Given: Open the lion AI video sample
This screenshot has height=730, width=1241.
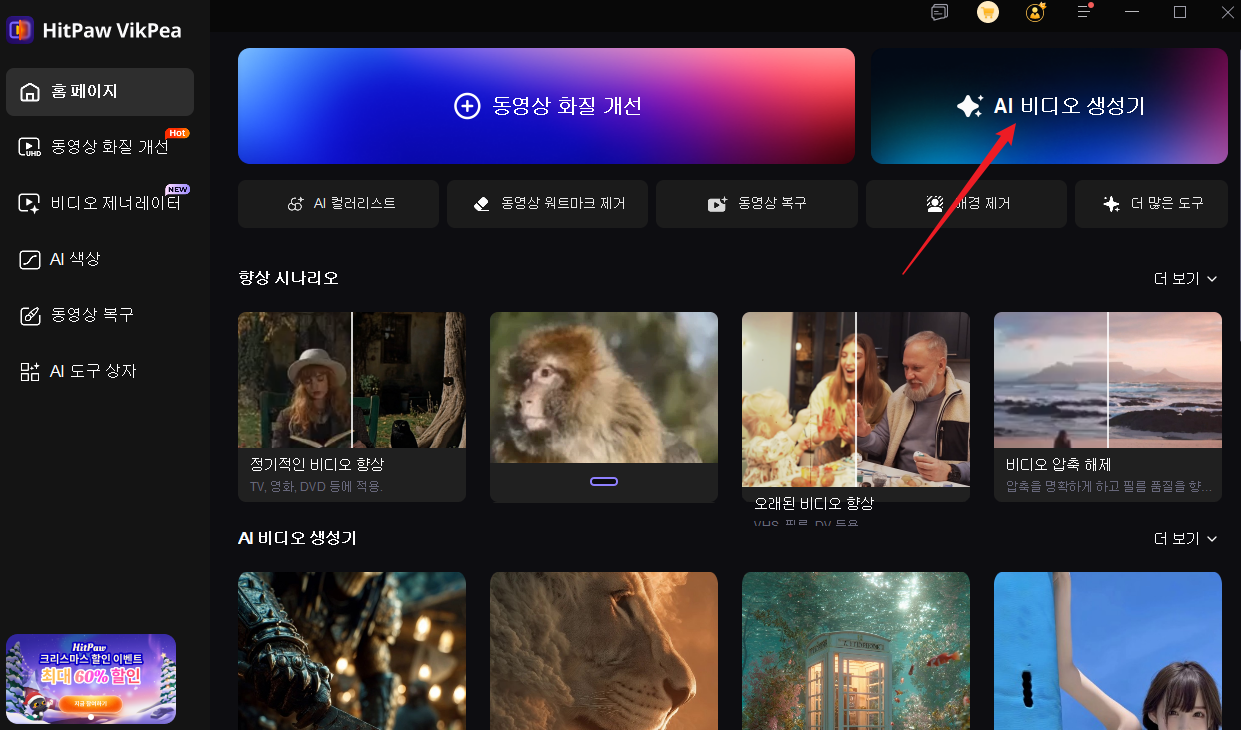Looking at the screenshot, I should [x=604, y=651].
